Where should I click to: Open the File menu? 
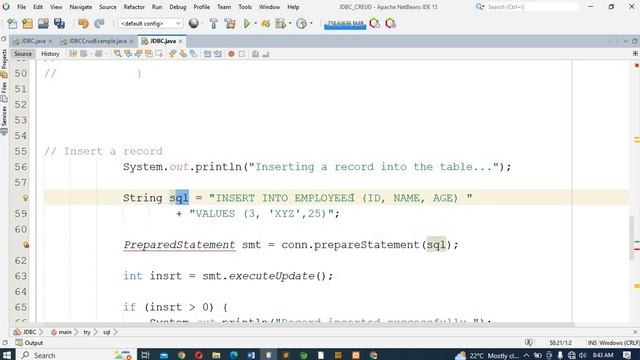click(21, 7)
